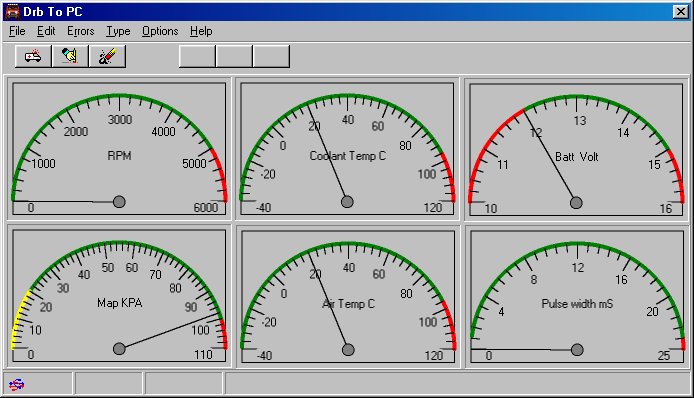The image size is (694, 398).
Task: Open the Edit menu
Action: pos(46,31)
